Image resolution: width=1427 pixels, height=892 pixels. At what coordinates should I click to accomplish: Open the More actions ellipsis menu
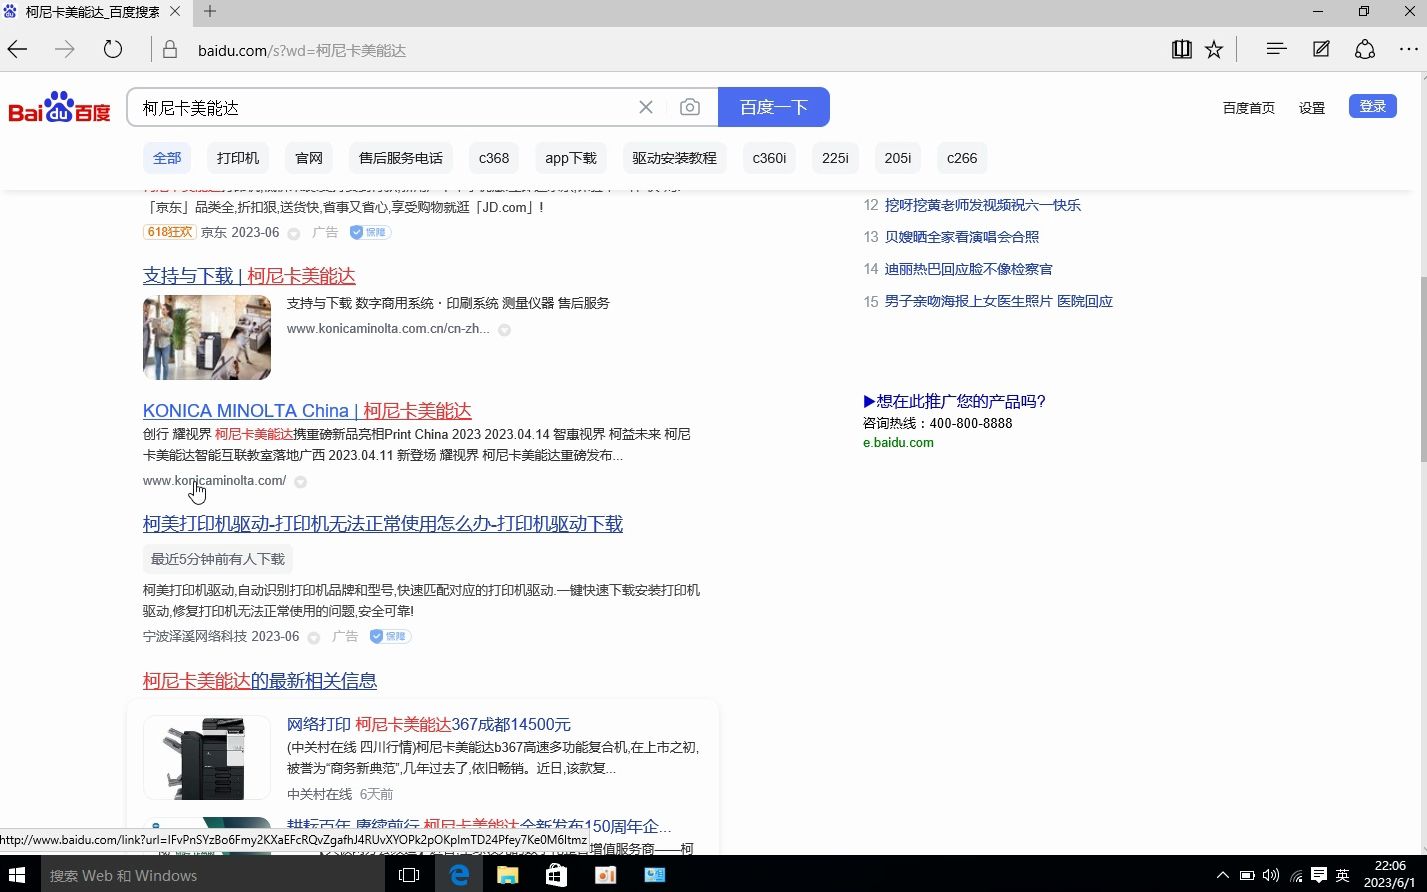pyautogui.click(x=1408, y=48)
